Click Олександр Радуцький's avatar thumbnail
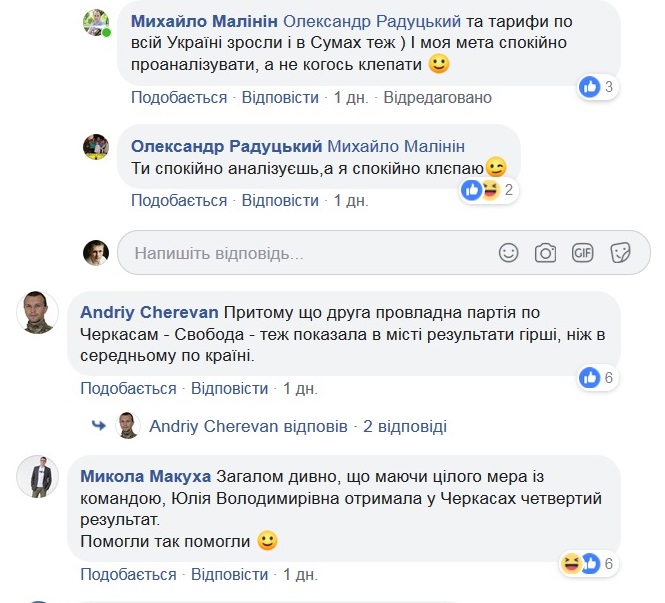The image size is (665, 603). pos(95,146)
